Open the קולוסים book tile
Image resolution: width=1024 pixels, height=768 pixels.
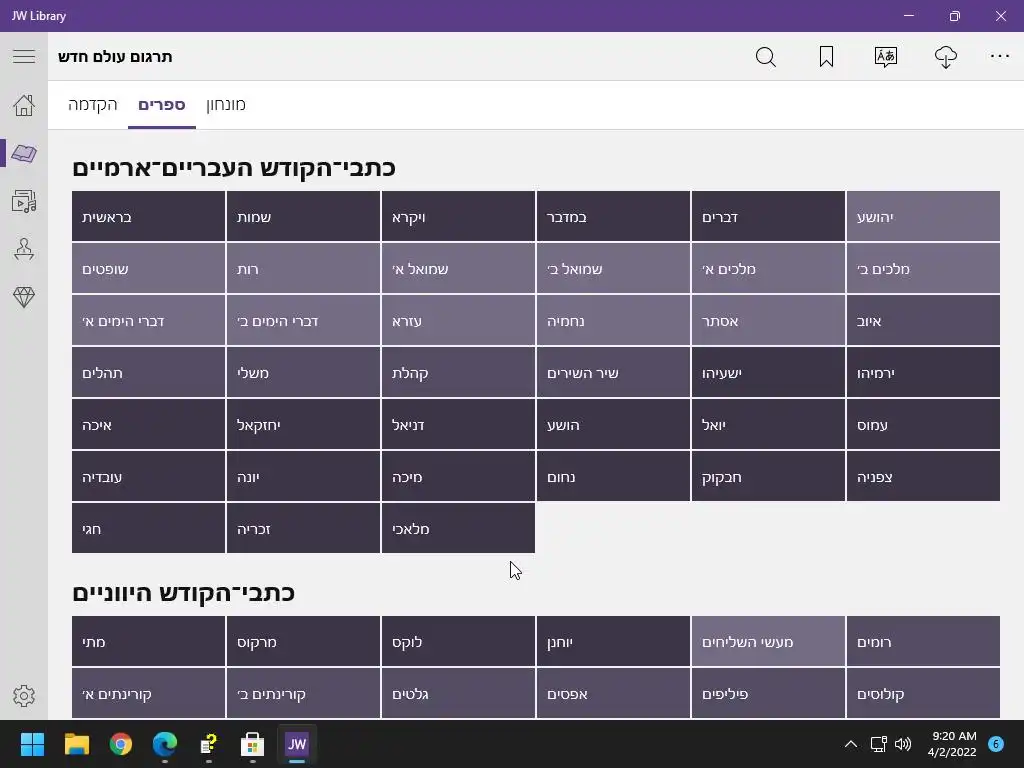point(923,693)
